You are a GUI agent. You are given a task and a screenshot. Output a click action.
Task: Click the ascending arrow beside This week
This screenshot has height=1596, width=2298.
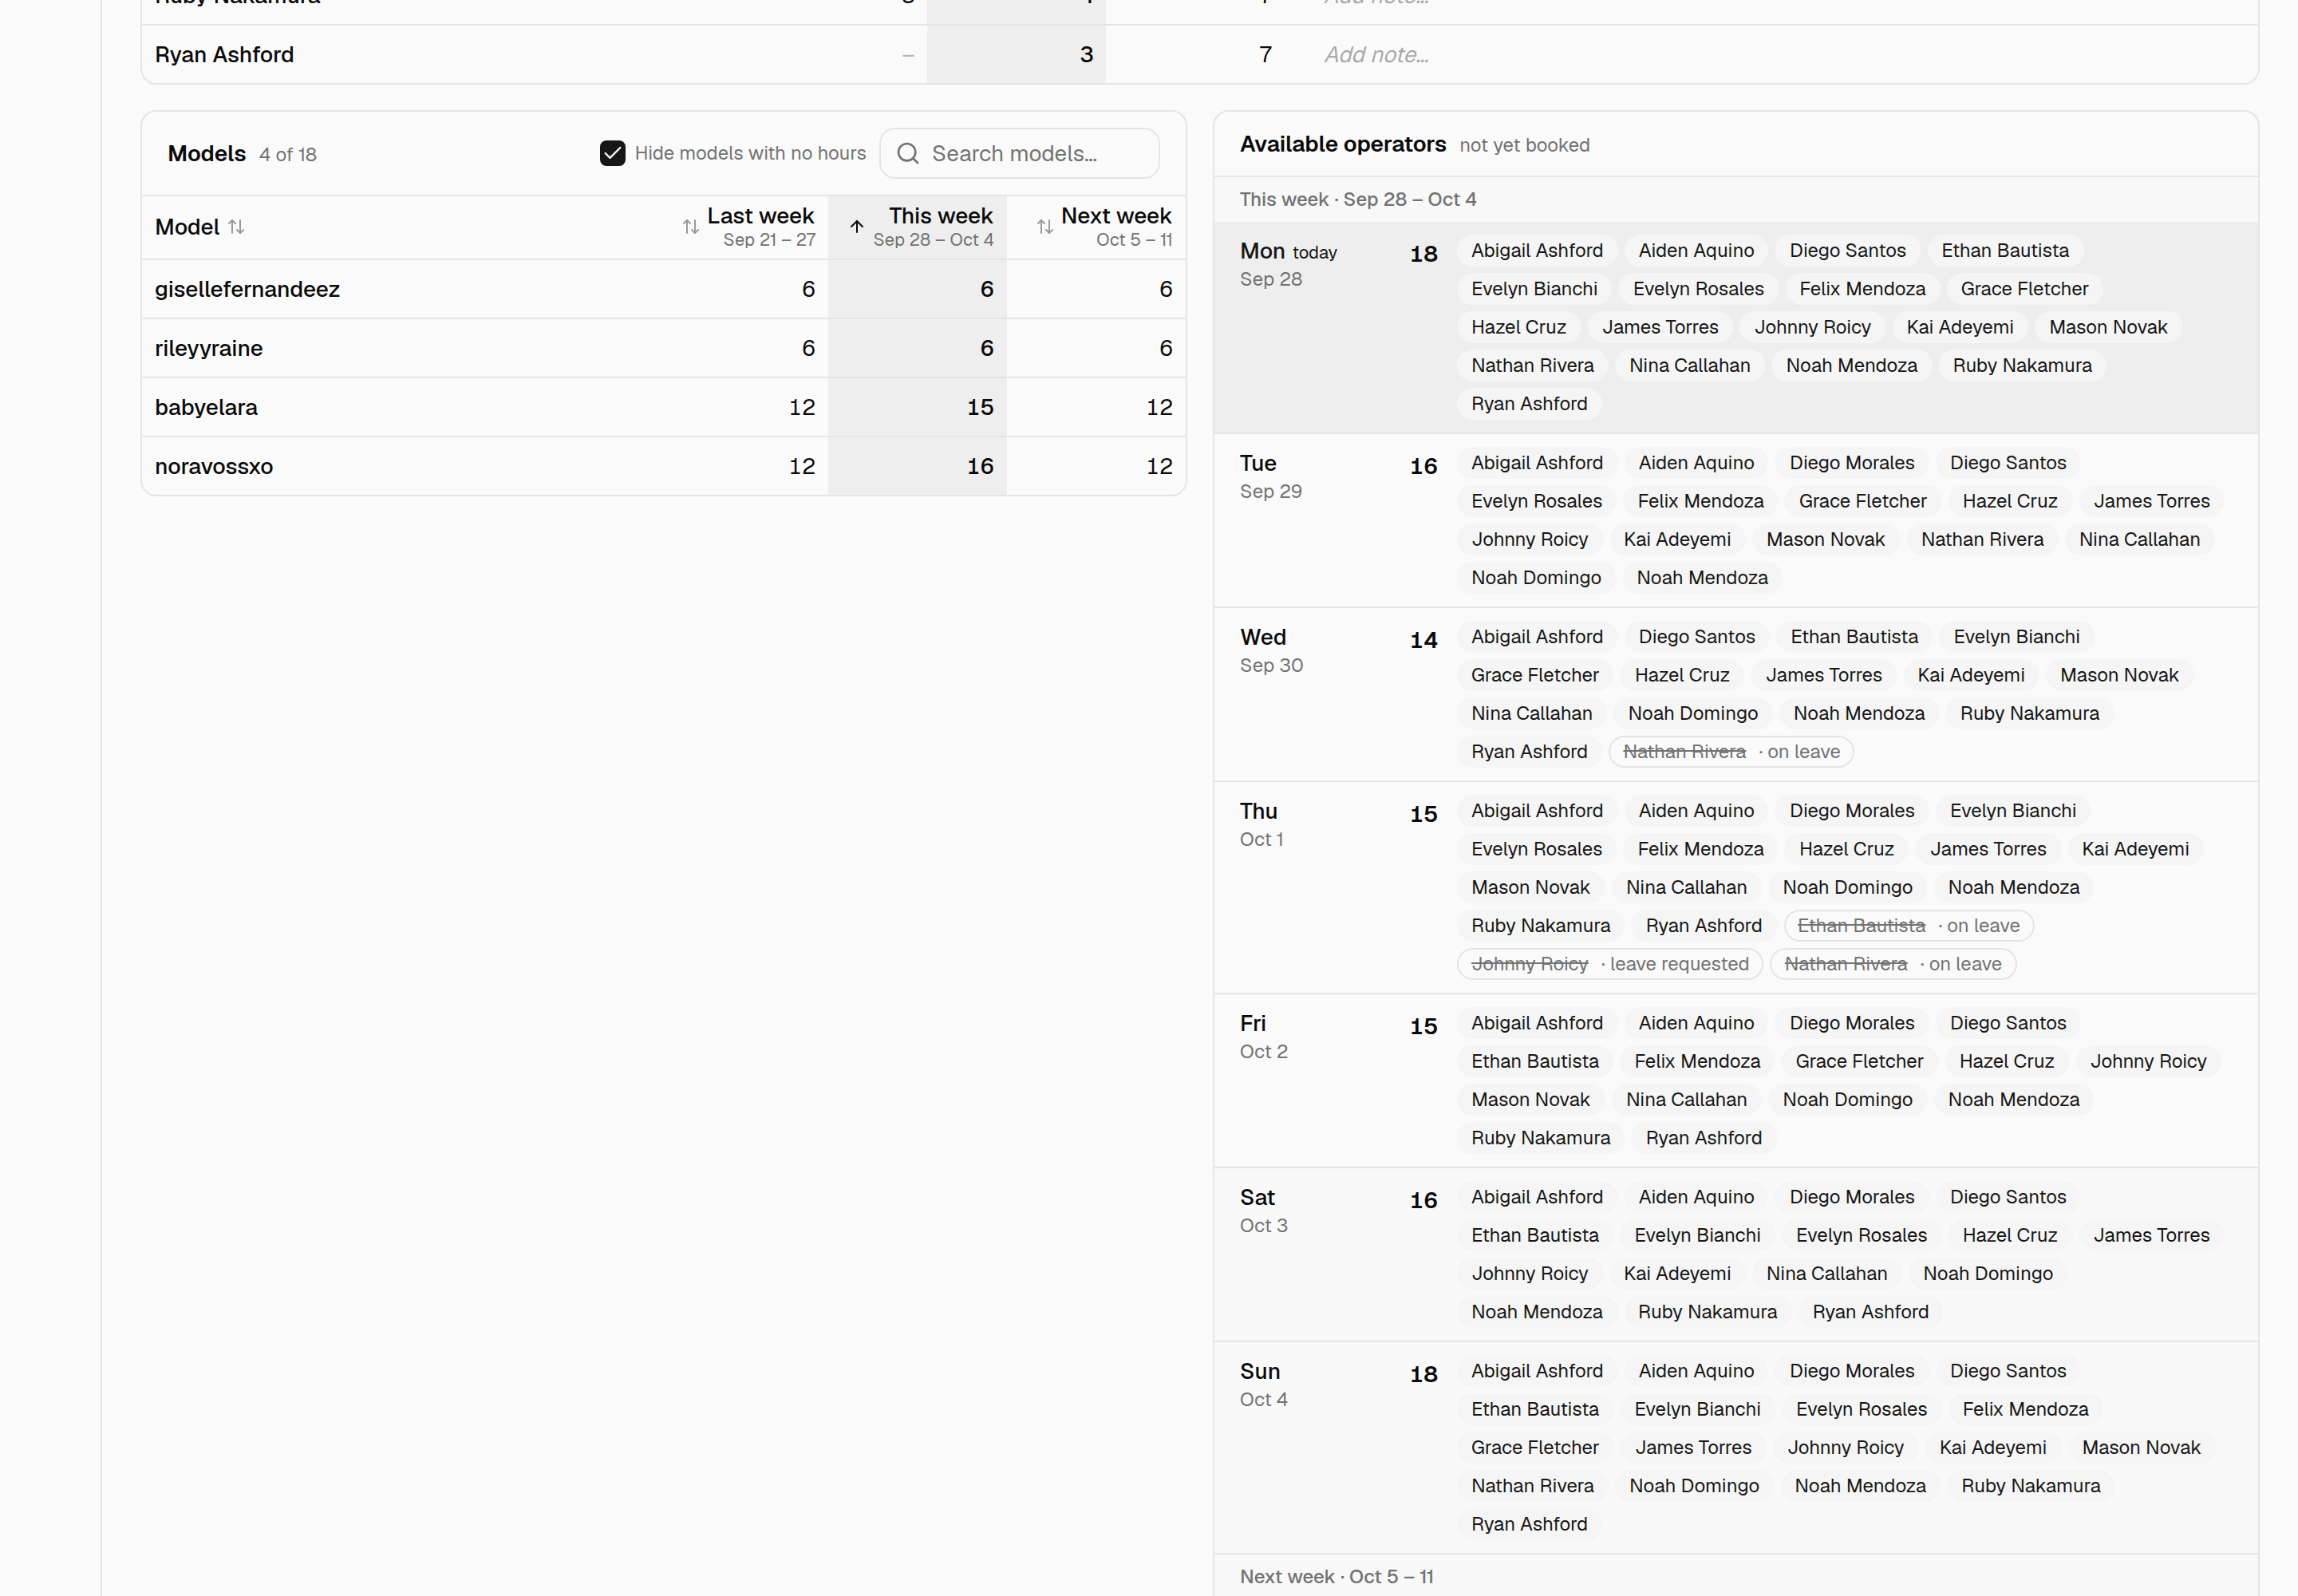857,226
